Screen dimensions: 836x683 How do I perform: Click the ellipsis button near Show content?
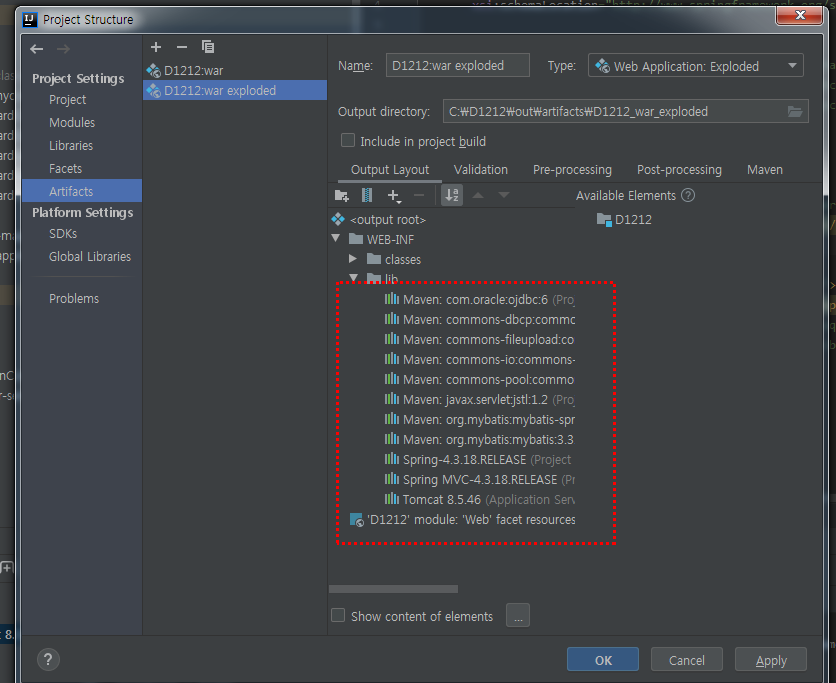coord(518,615)
